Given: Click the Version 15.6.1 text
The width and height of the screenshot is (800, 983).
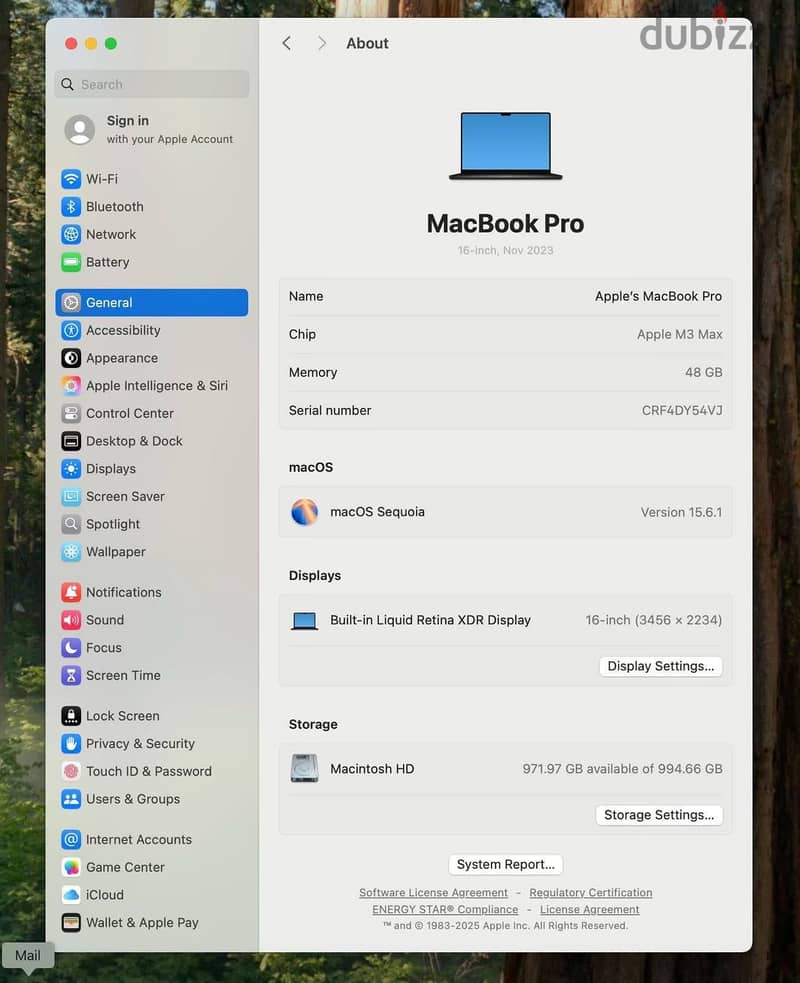Looking at the screenshot, I should tap(681, 512).
